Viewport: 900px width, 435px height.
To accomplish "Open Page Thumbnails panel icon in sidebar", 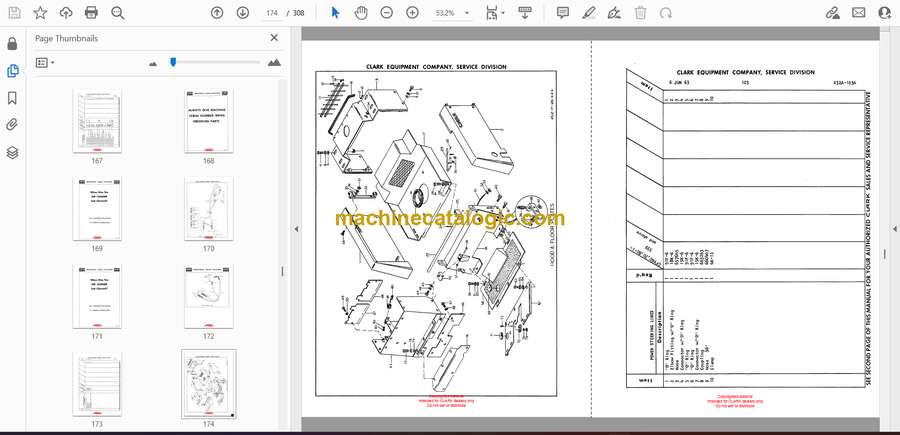I will [x=13, y=71].
